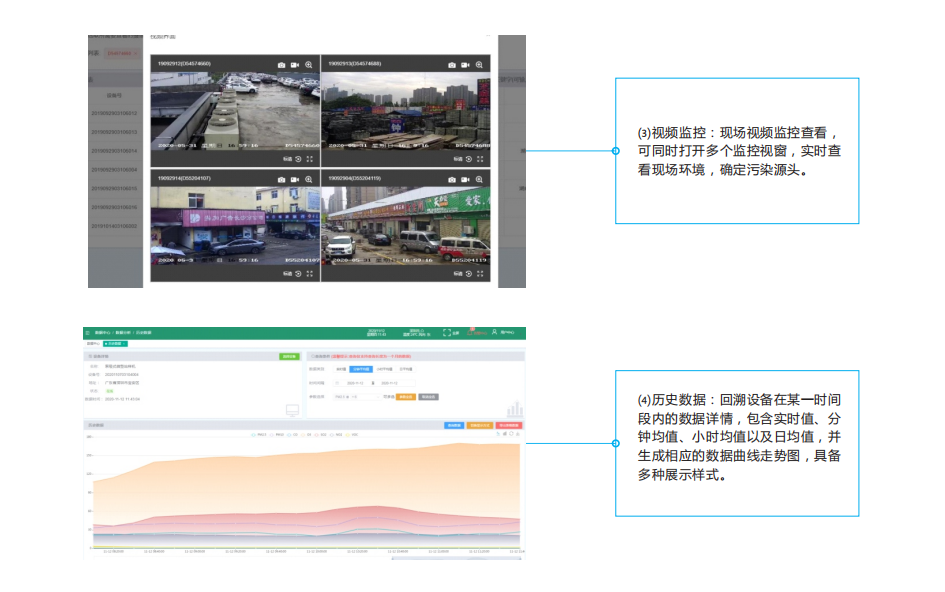The height and width of the screenshot is (592, 945).
Task: Toggle O3 series in chart legend
Action: click(x=306, y=434)
